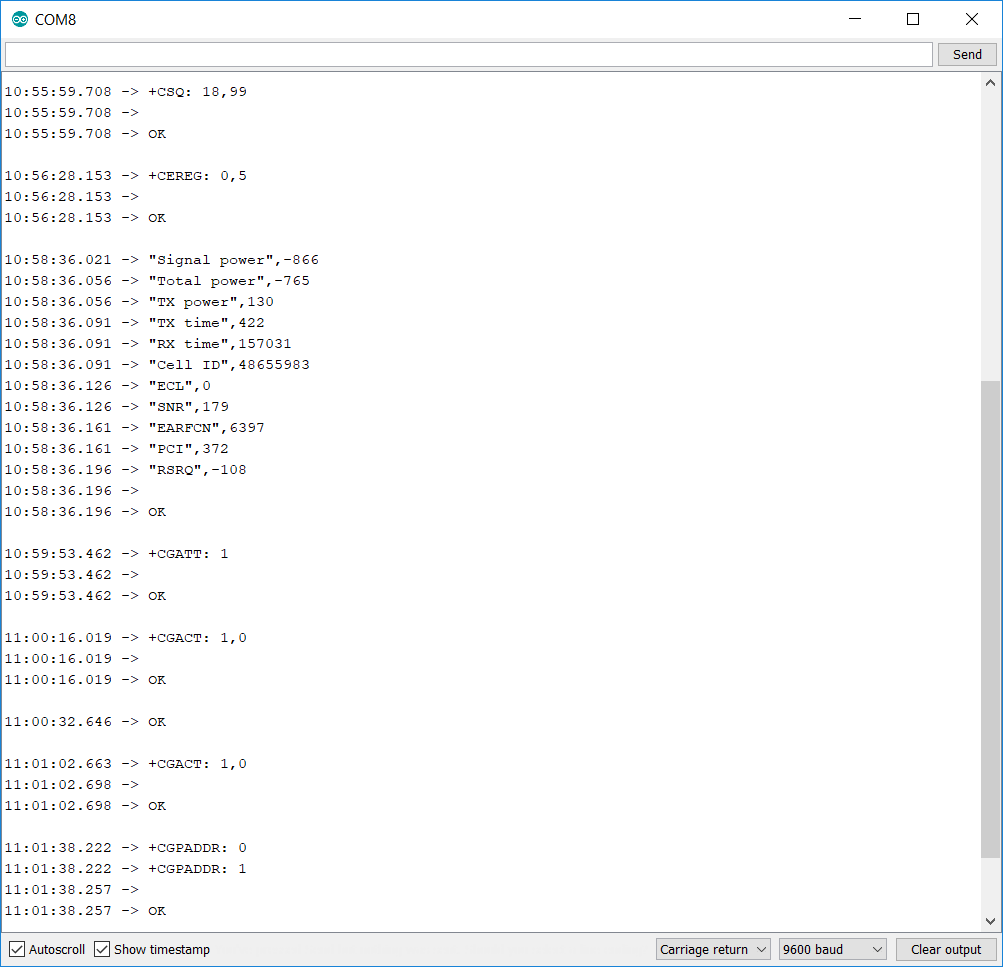Click the '"RSRQ",-108' line
This screenshot has height=967, width=1003.
coord(125,470)
